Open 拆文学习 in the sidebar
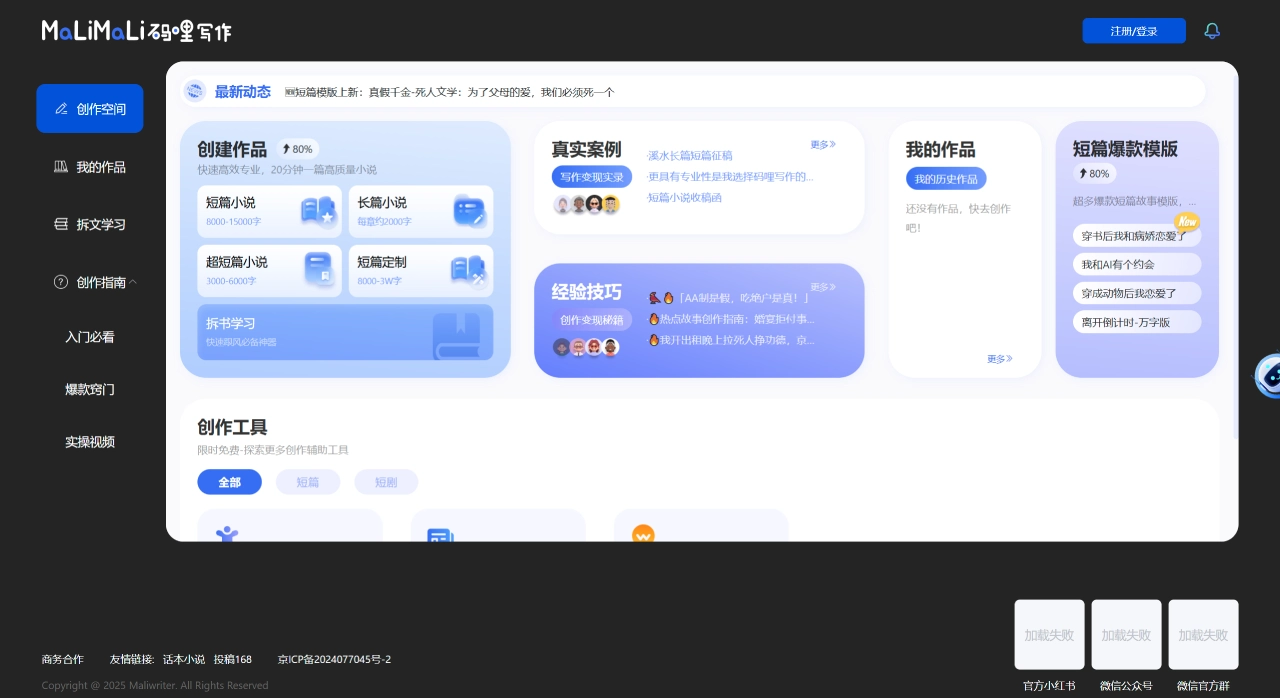Screen dimensions: 1280x698 90,224
